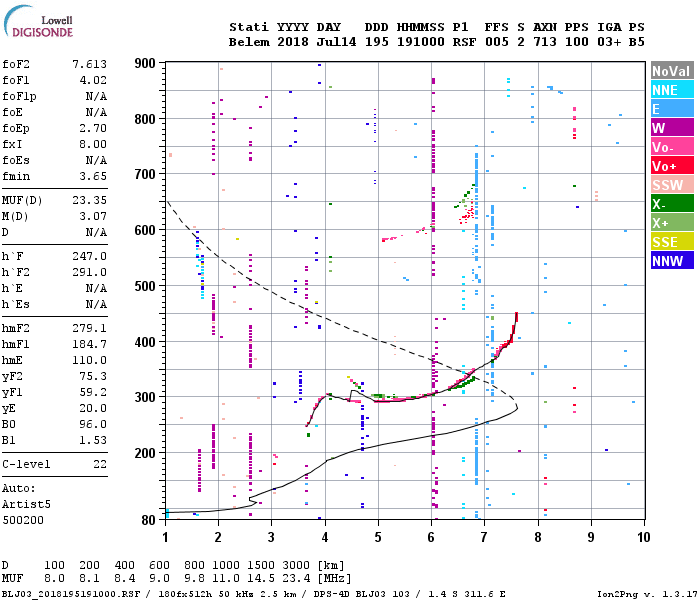This screenshot has height=600, width=700.
Task: Select the blue E legend swatch
Action: (672, 108)
